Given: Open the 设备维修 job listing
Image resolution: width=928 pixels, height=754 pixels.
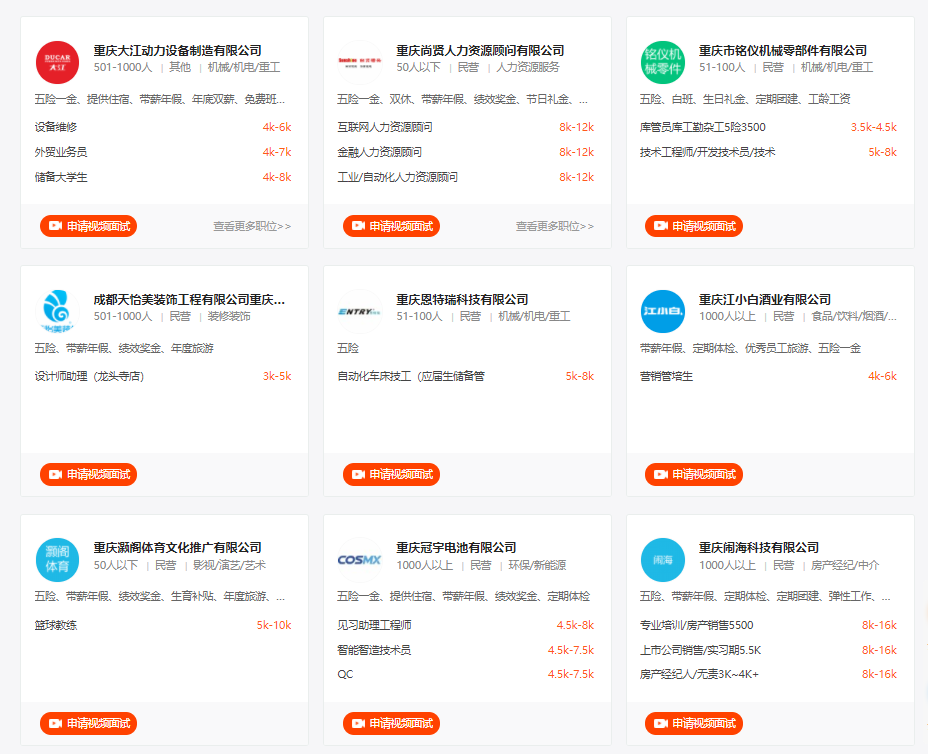Looking at the screenshot, I should pos(56,127).
